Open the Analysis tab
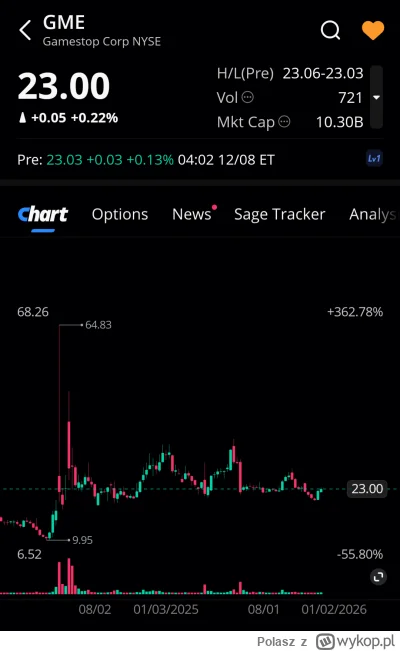400x651 pixels. [x=372, y=214]
